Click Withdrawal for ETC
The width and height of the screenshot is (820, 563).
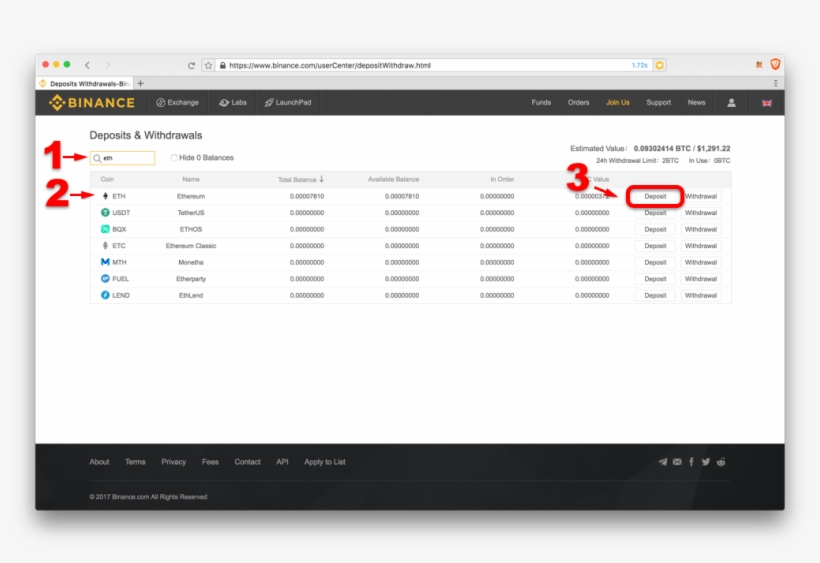(x=700, y=246)
